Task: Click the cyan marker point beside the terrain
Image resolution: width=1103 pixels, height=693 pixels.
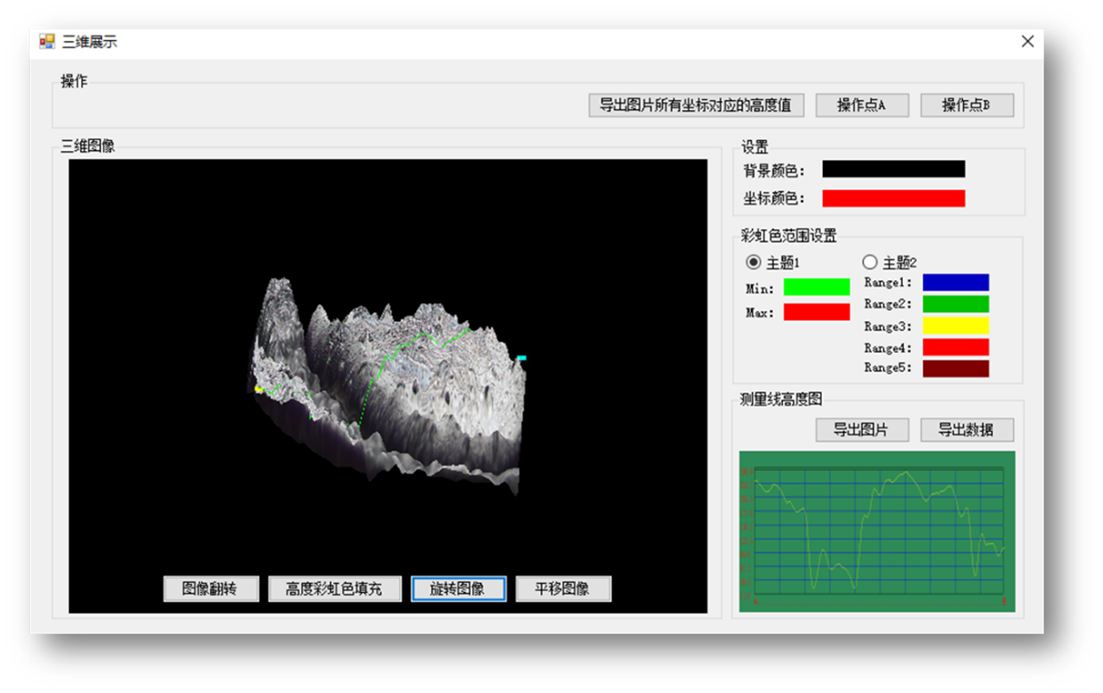Action: [521, 358]
